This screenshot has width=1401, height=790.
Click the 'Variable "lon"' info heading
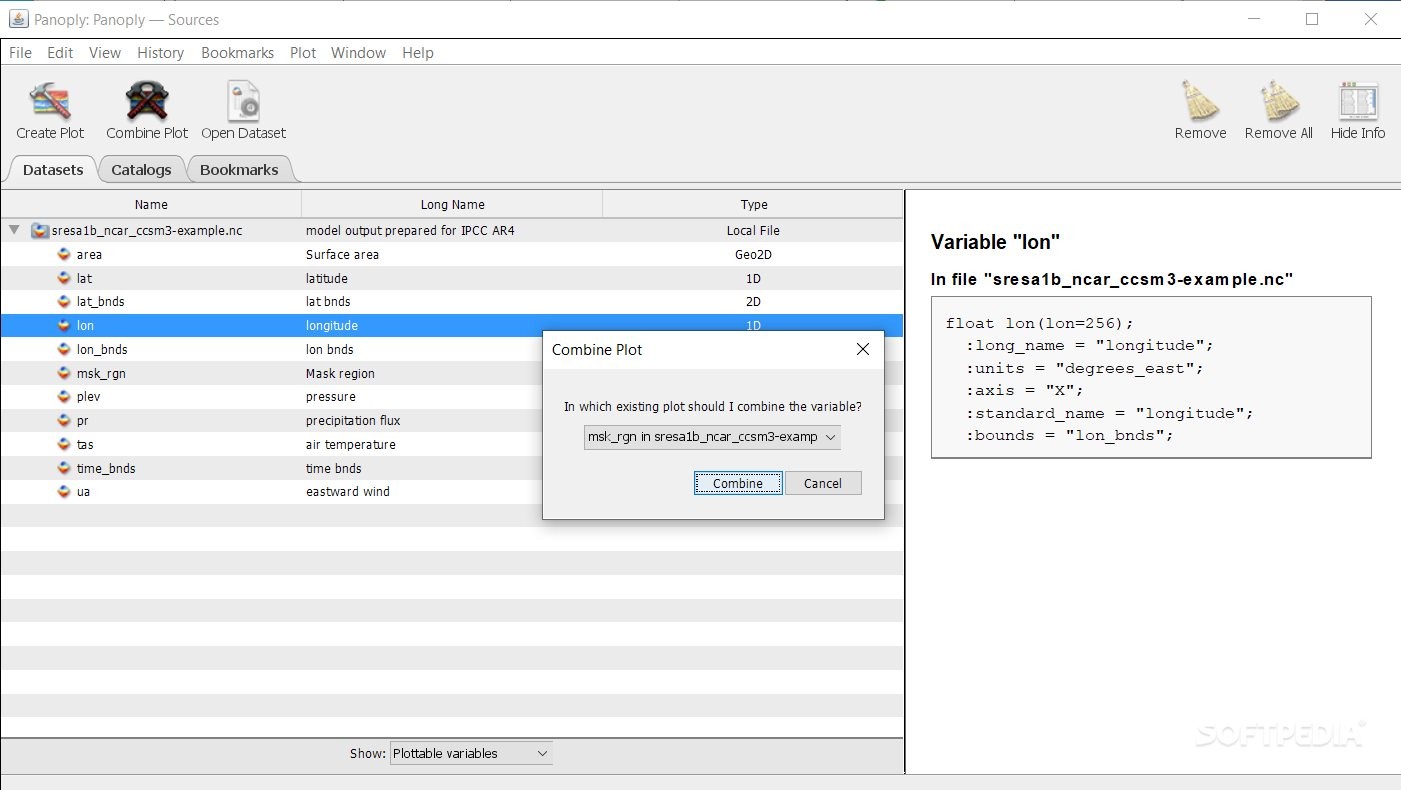(995, 242)
